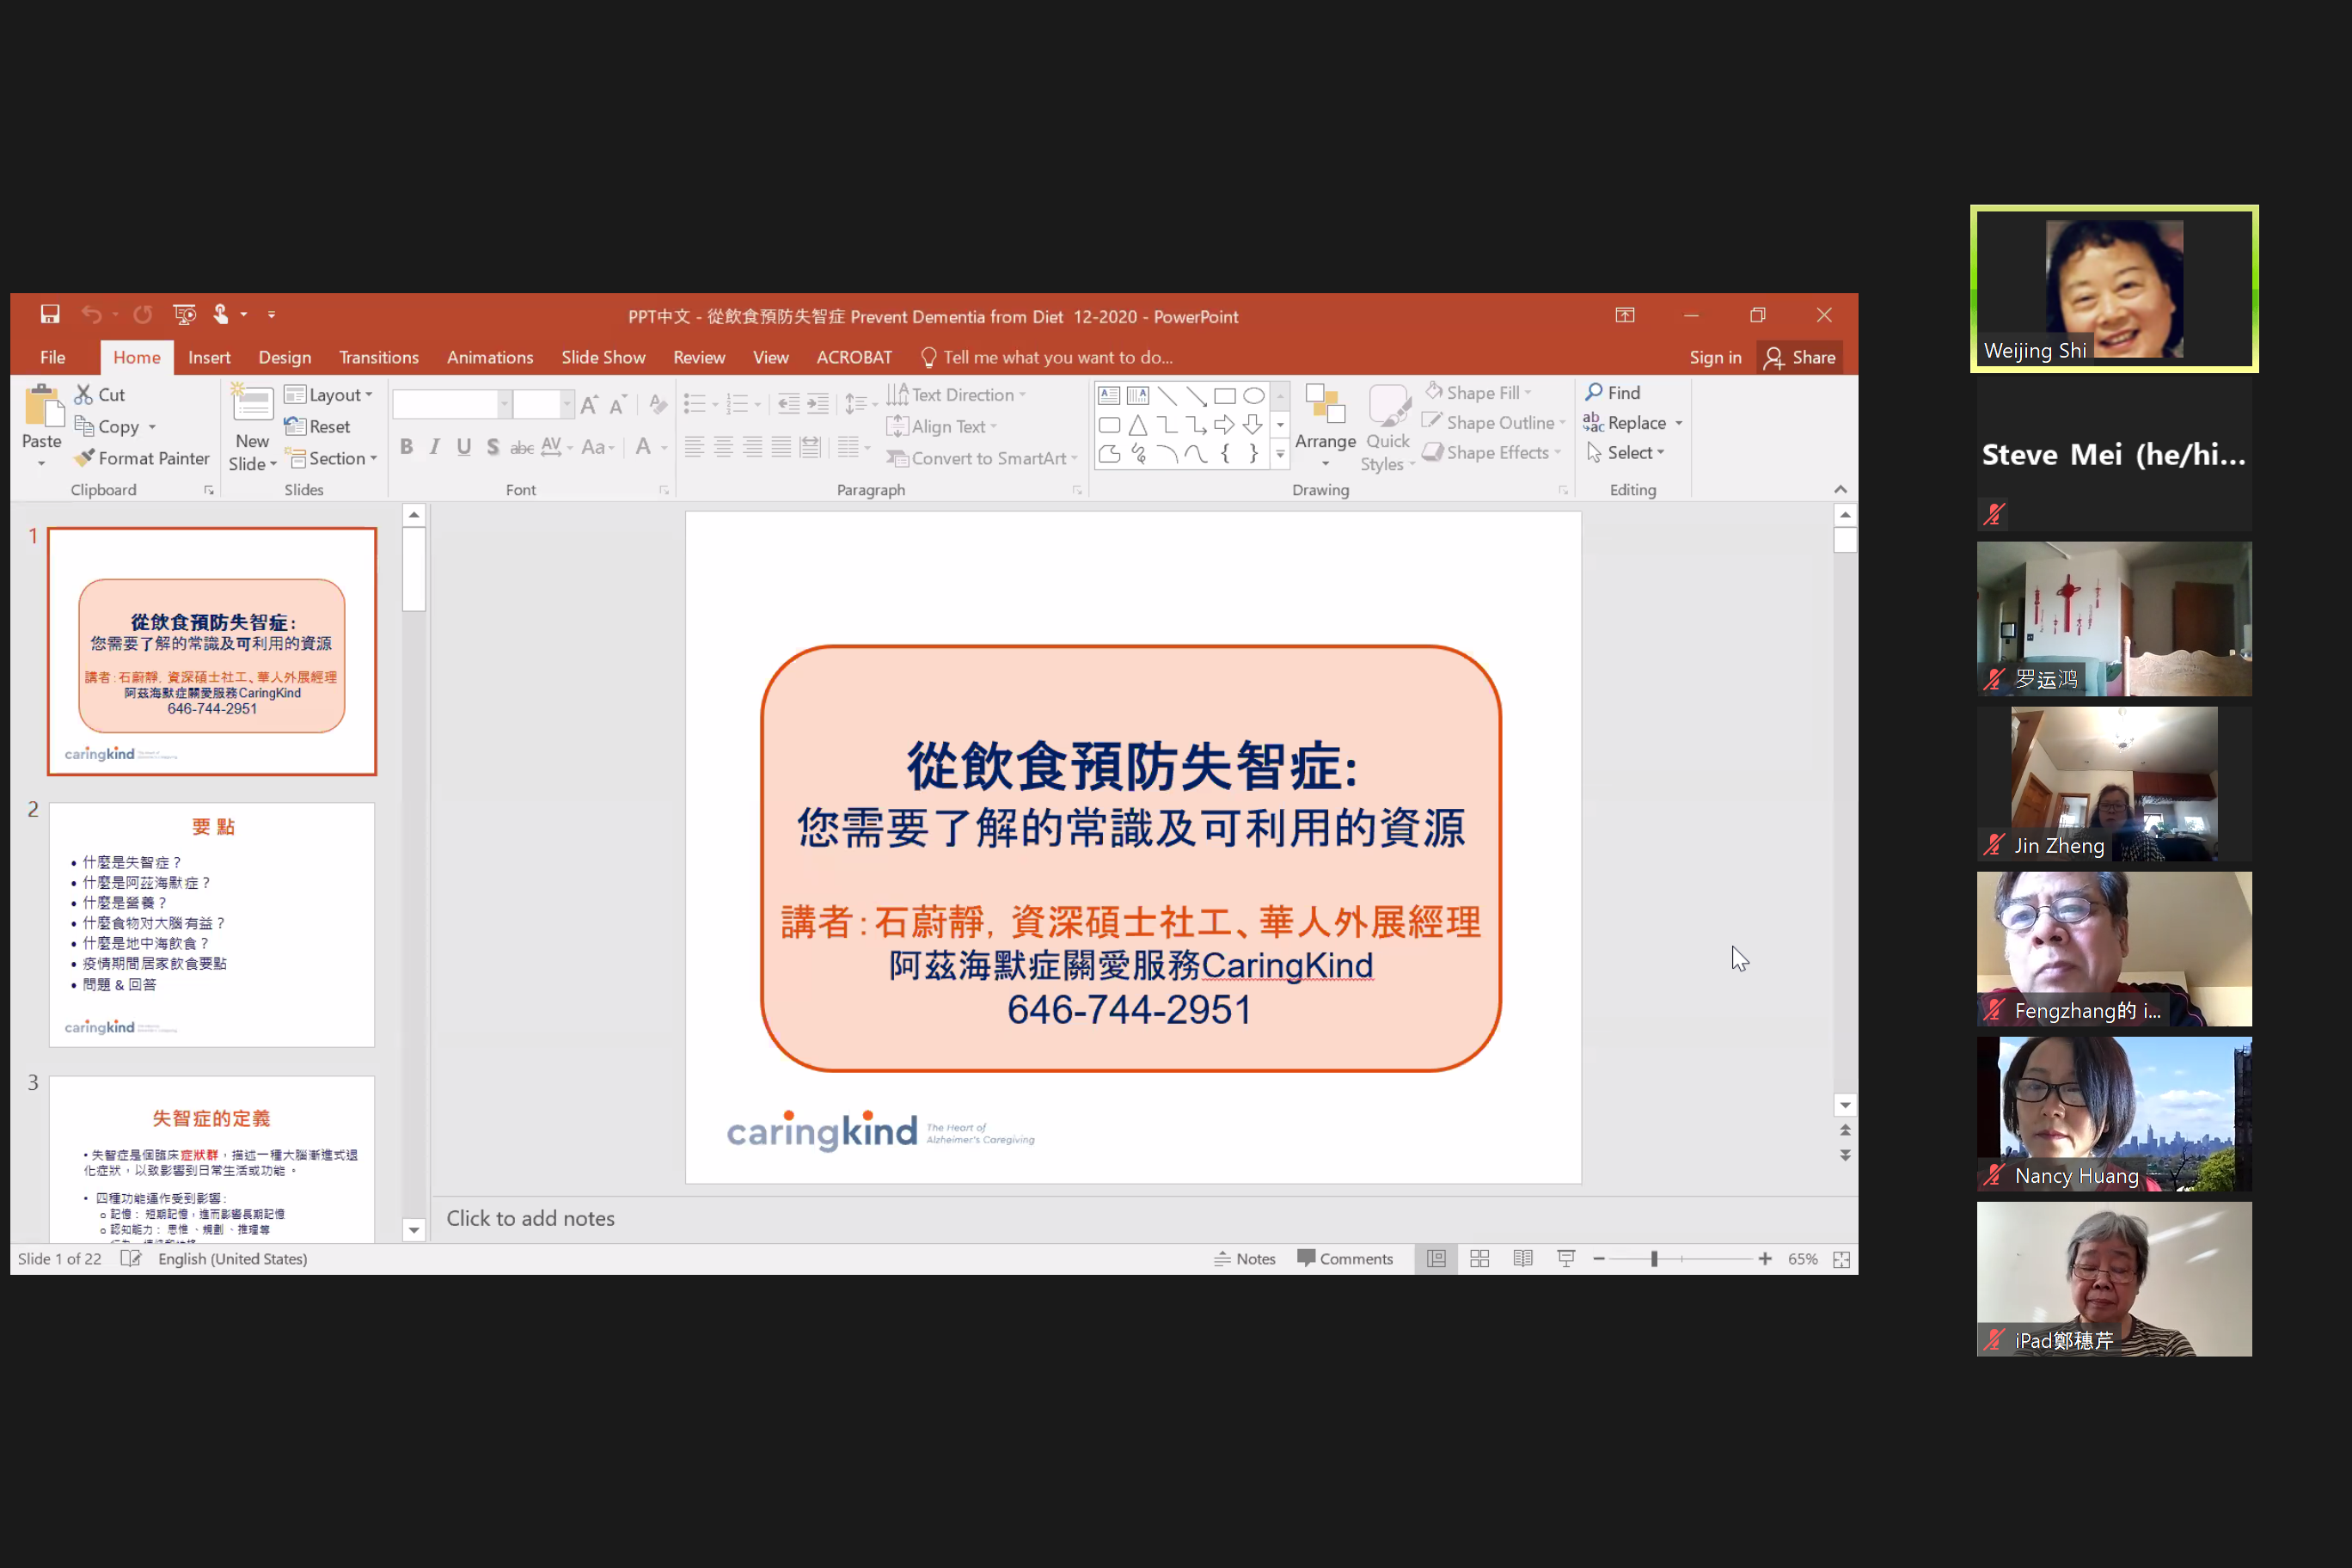Switch to the Slide Show tab
Viewport: 2352px width, 1568px height.
[603, 357]
